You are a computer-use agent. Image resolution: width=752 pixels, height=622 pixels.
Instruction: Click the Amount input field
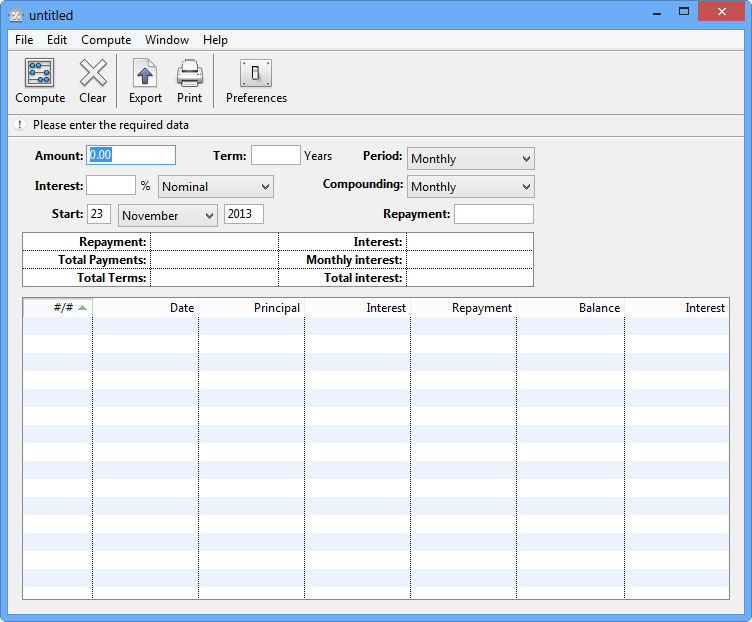131,155
